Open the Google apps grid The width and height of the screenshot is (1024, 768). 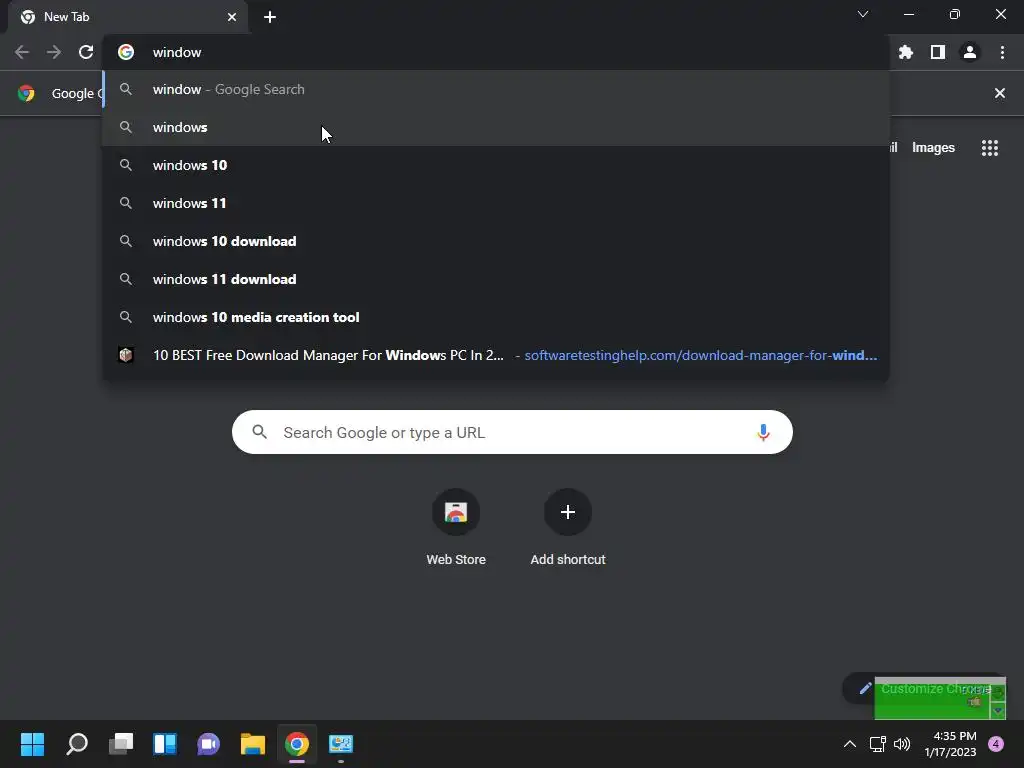click(x=989, y=148)
